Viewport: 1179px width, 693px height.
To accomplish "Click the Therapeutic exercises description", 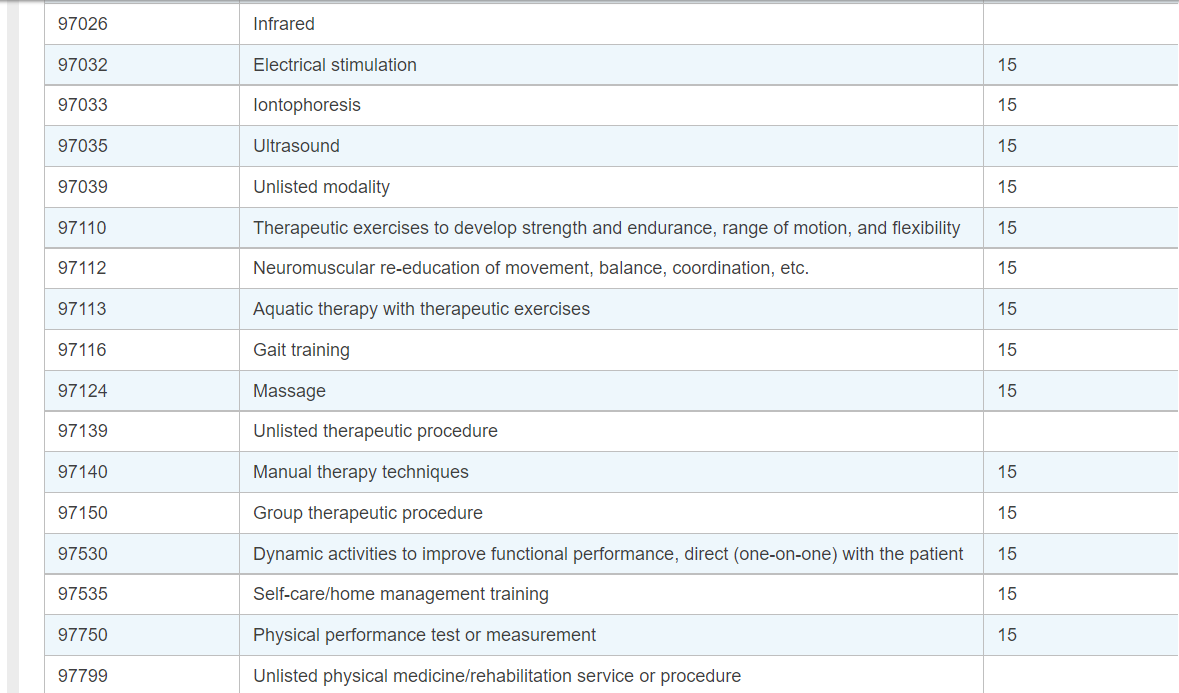I will tap(607, 228).
